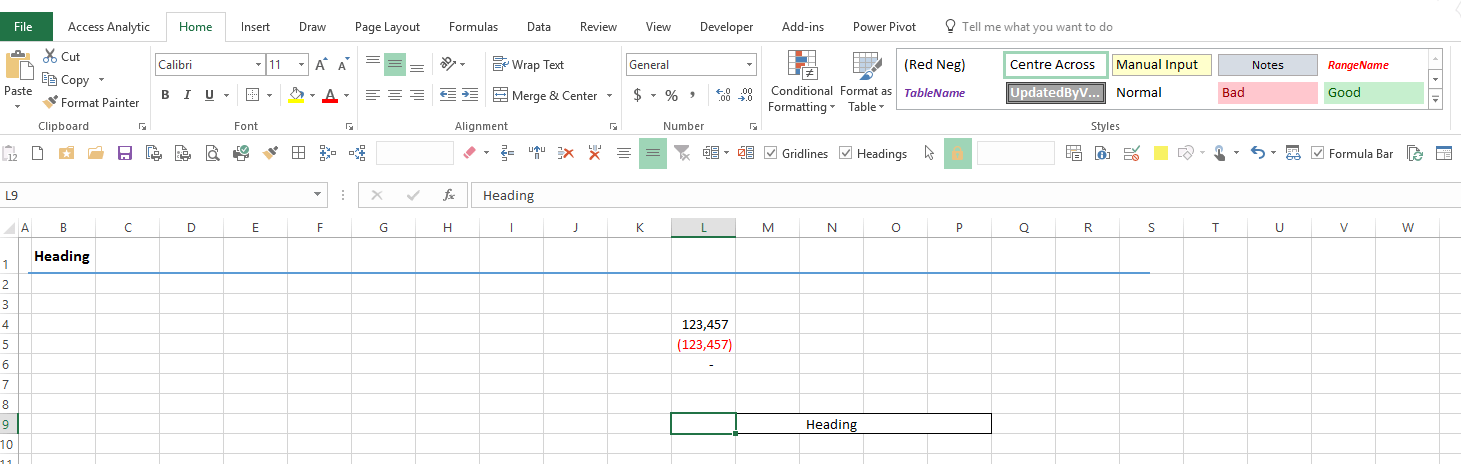
Task: Switch to the Insert tab
Action: point(255,27)
